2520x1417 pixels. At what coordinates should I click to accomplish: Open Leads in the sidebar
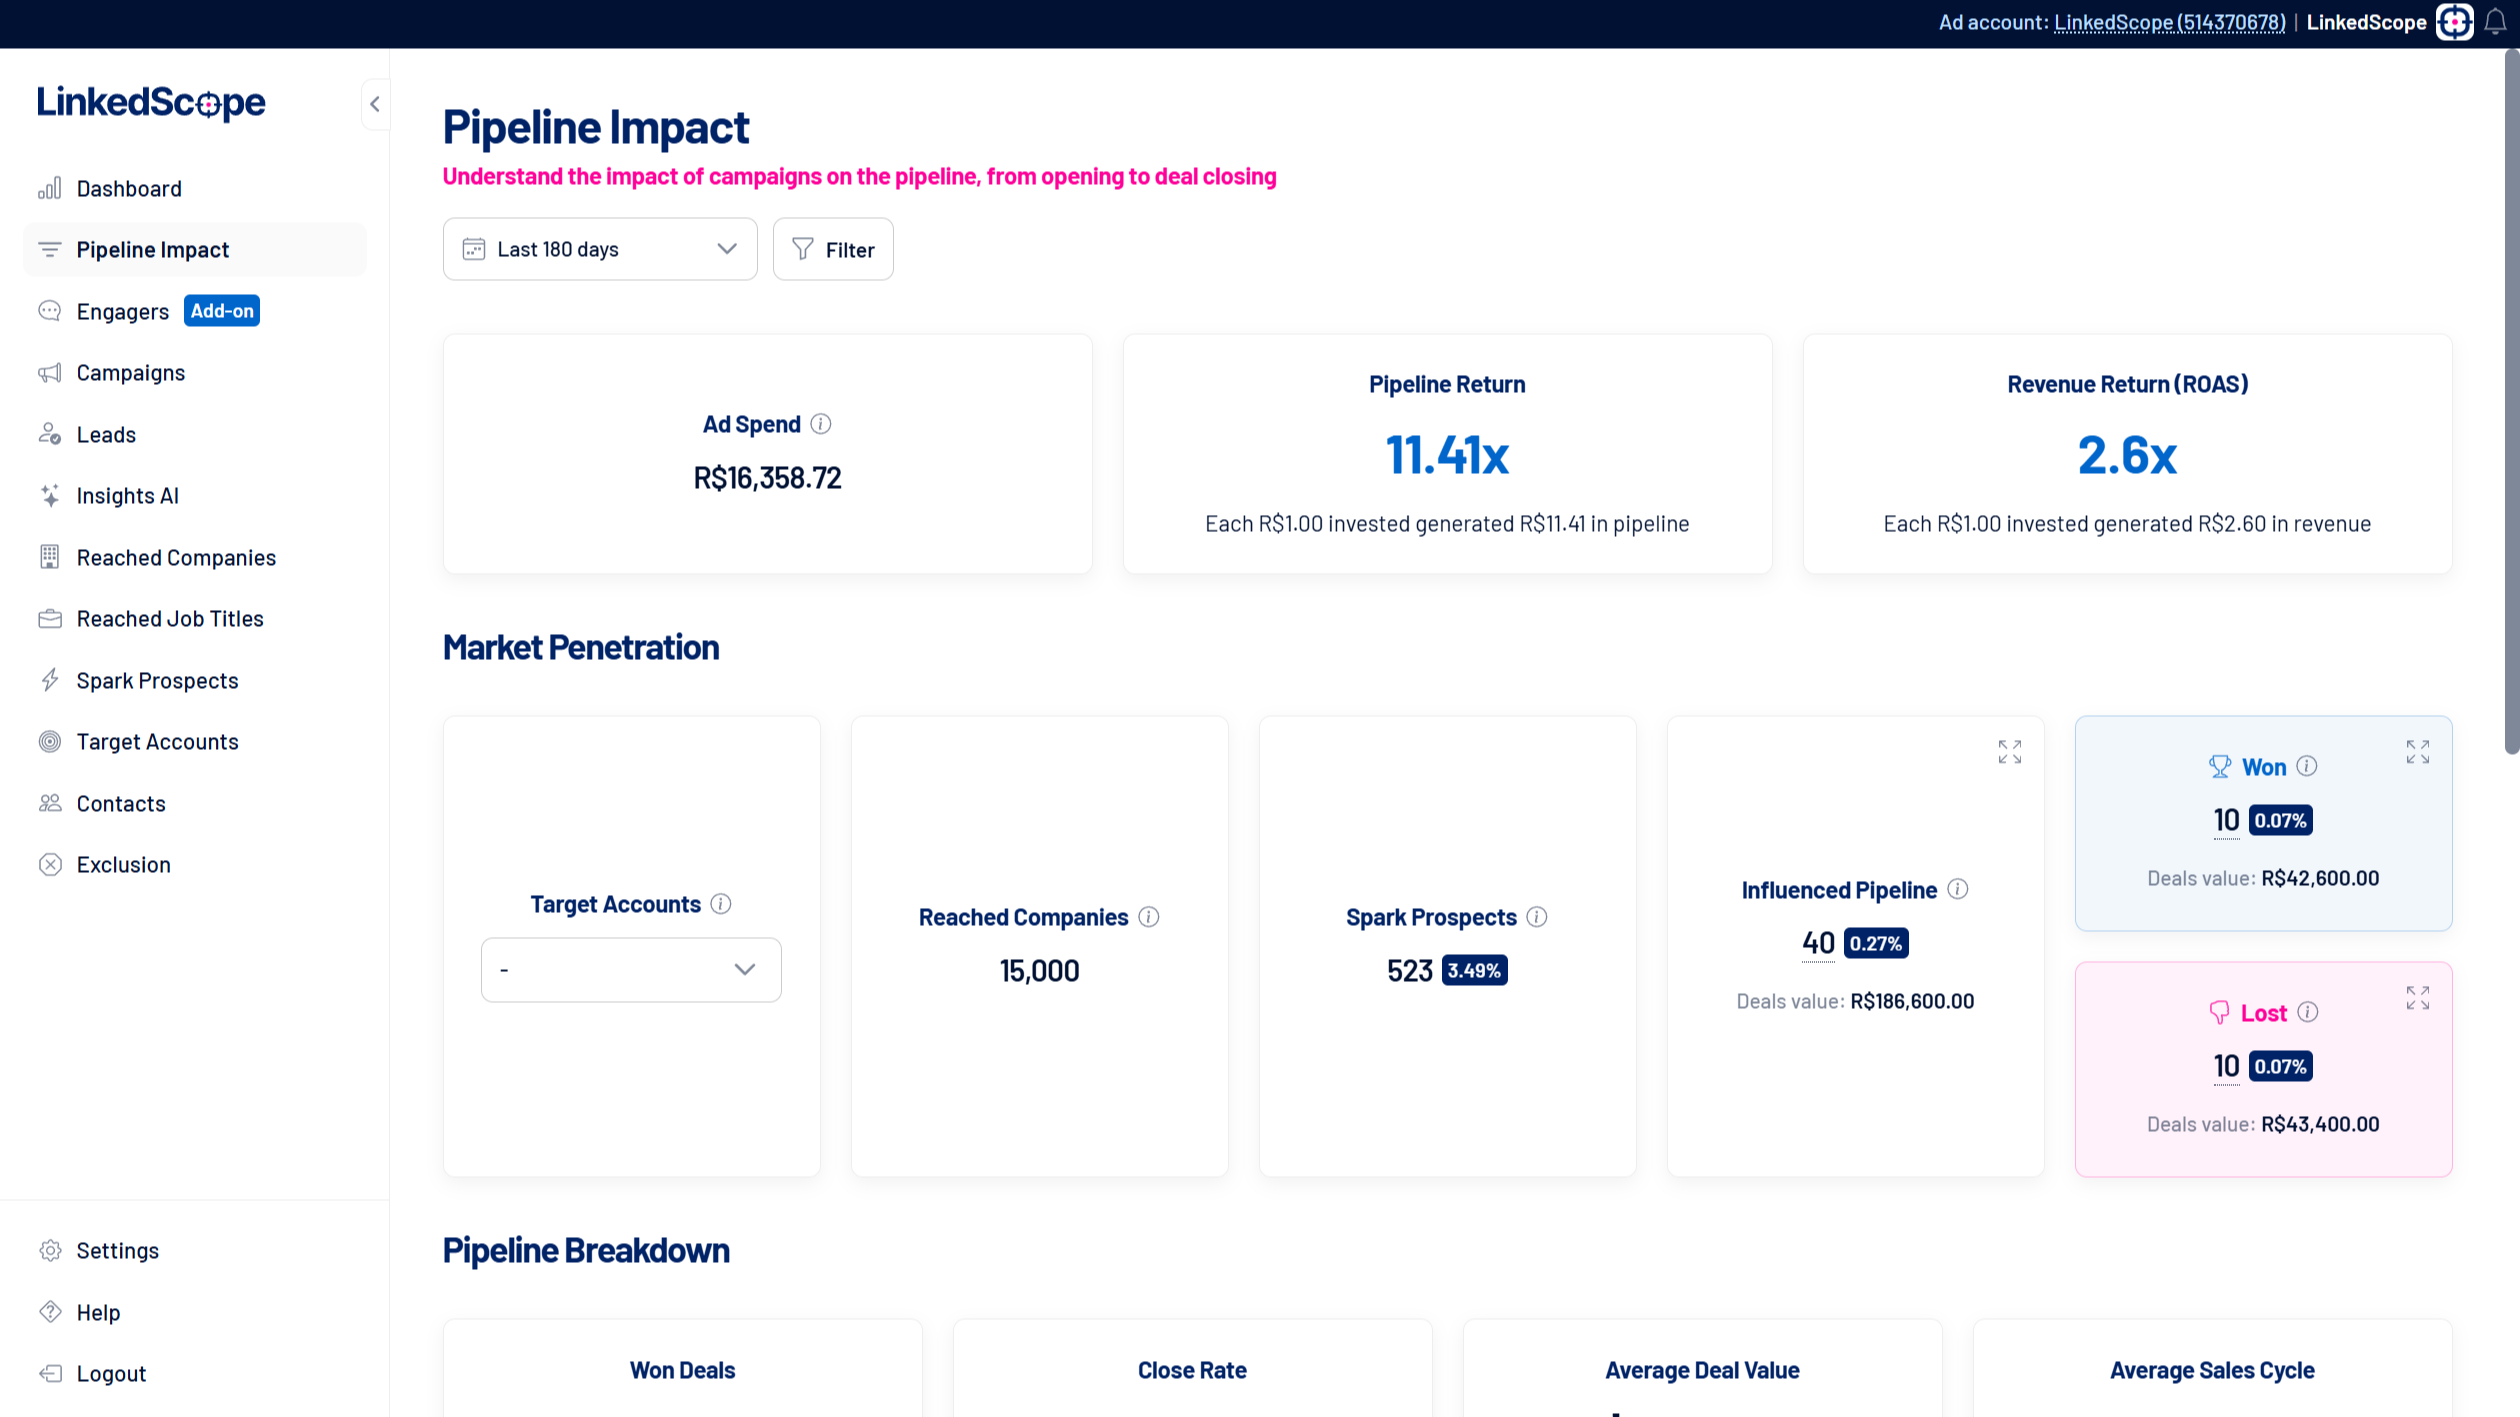(194, 434)
